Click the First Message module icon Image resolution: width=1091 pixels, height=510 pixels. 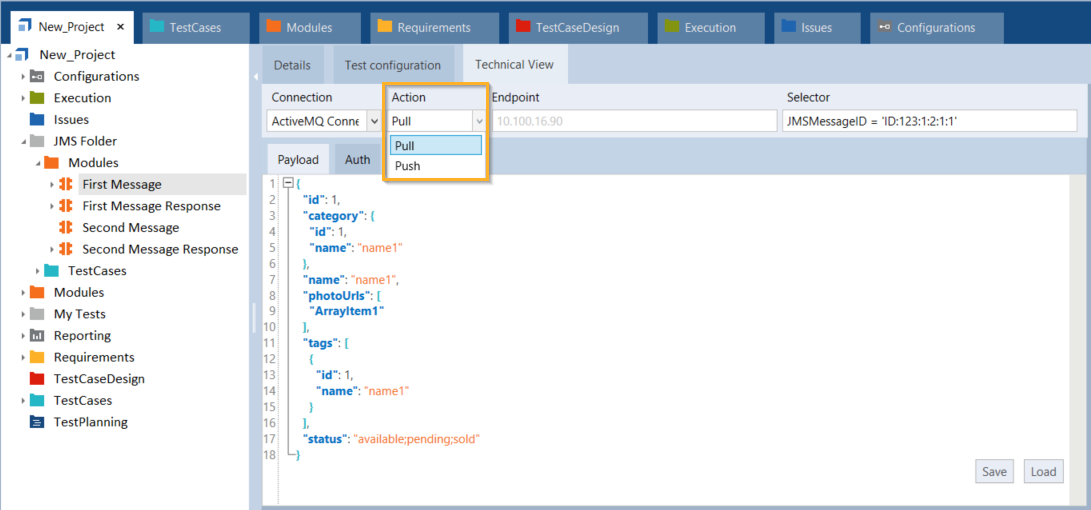[66, 184]
